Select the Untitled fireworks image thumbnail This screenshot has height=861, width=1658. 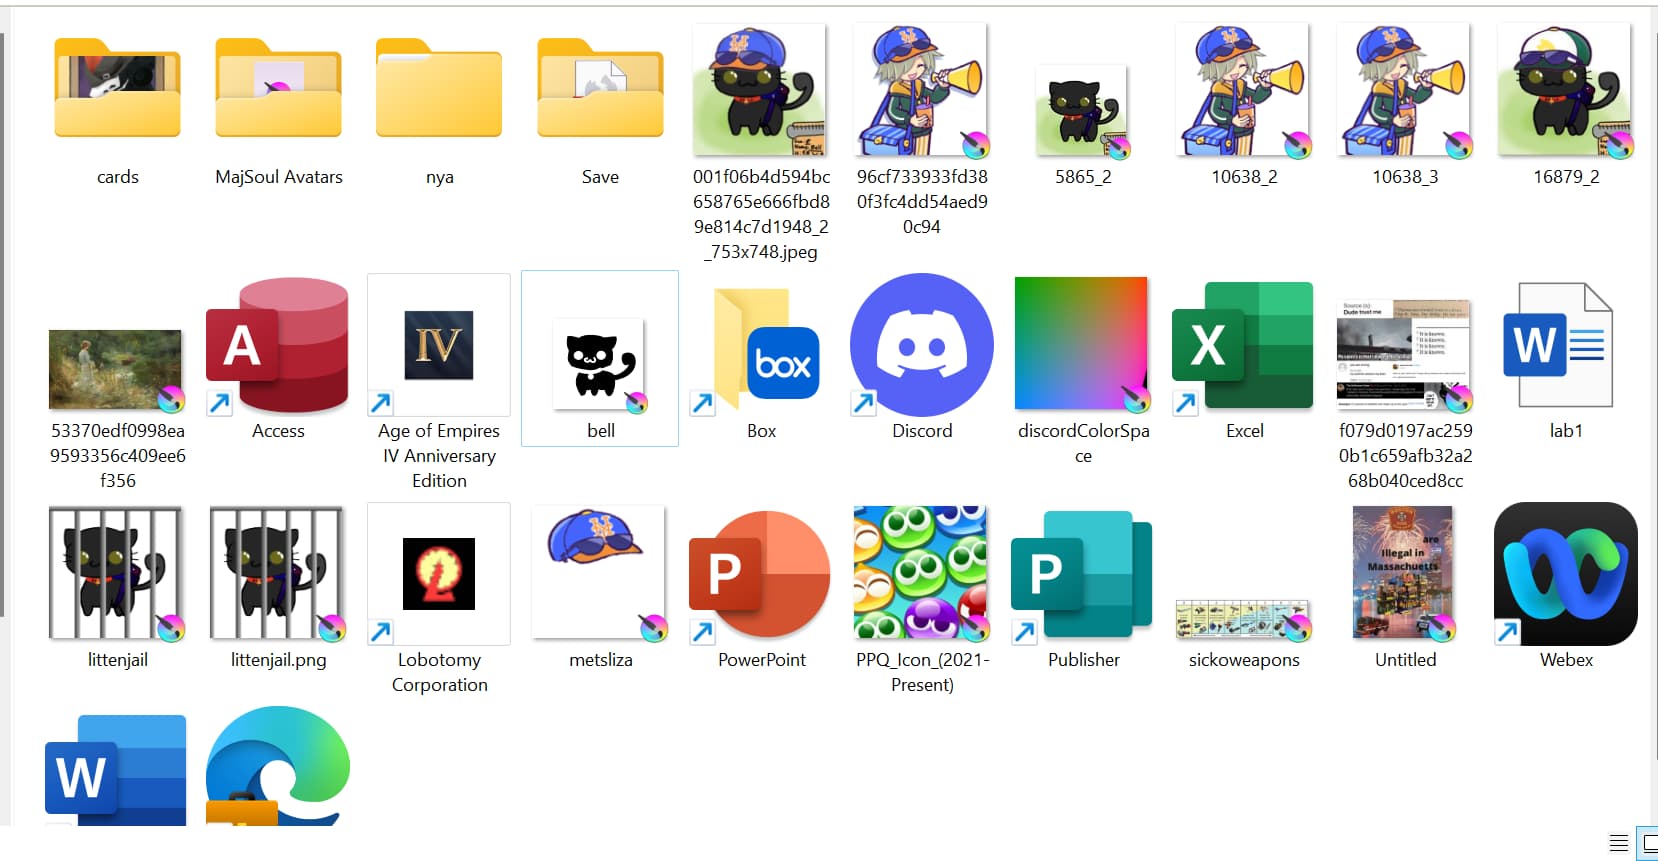(x=1405, y=573)
